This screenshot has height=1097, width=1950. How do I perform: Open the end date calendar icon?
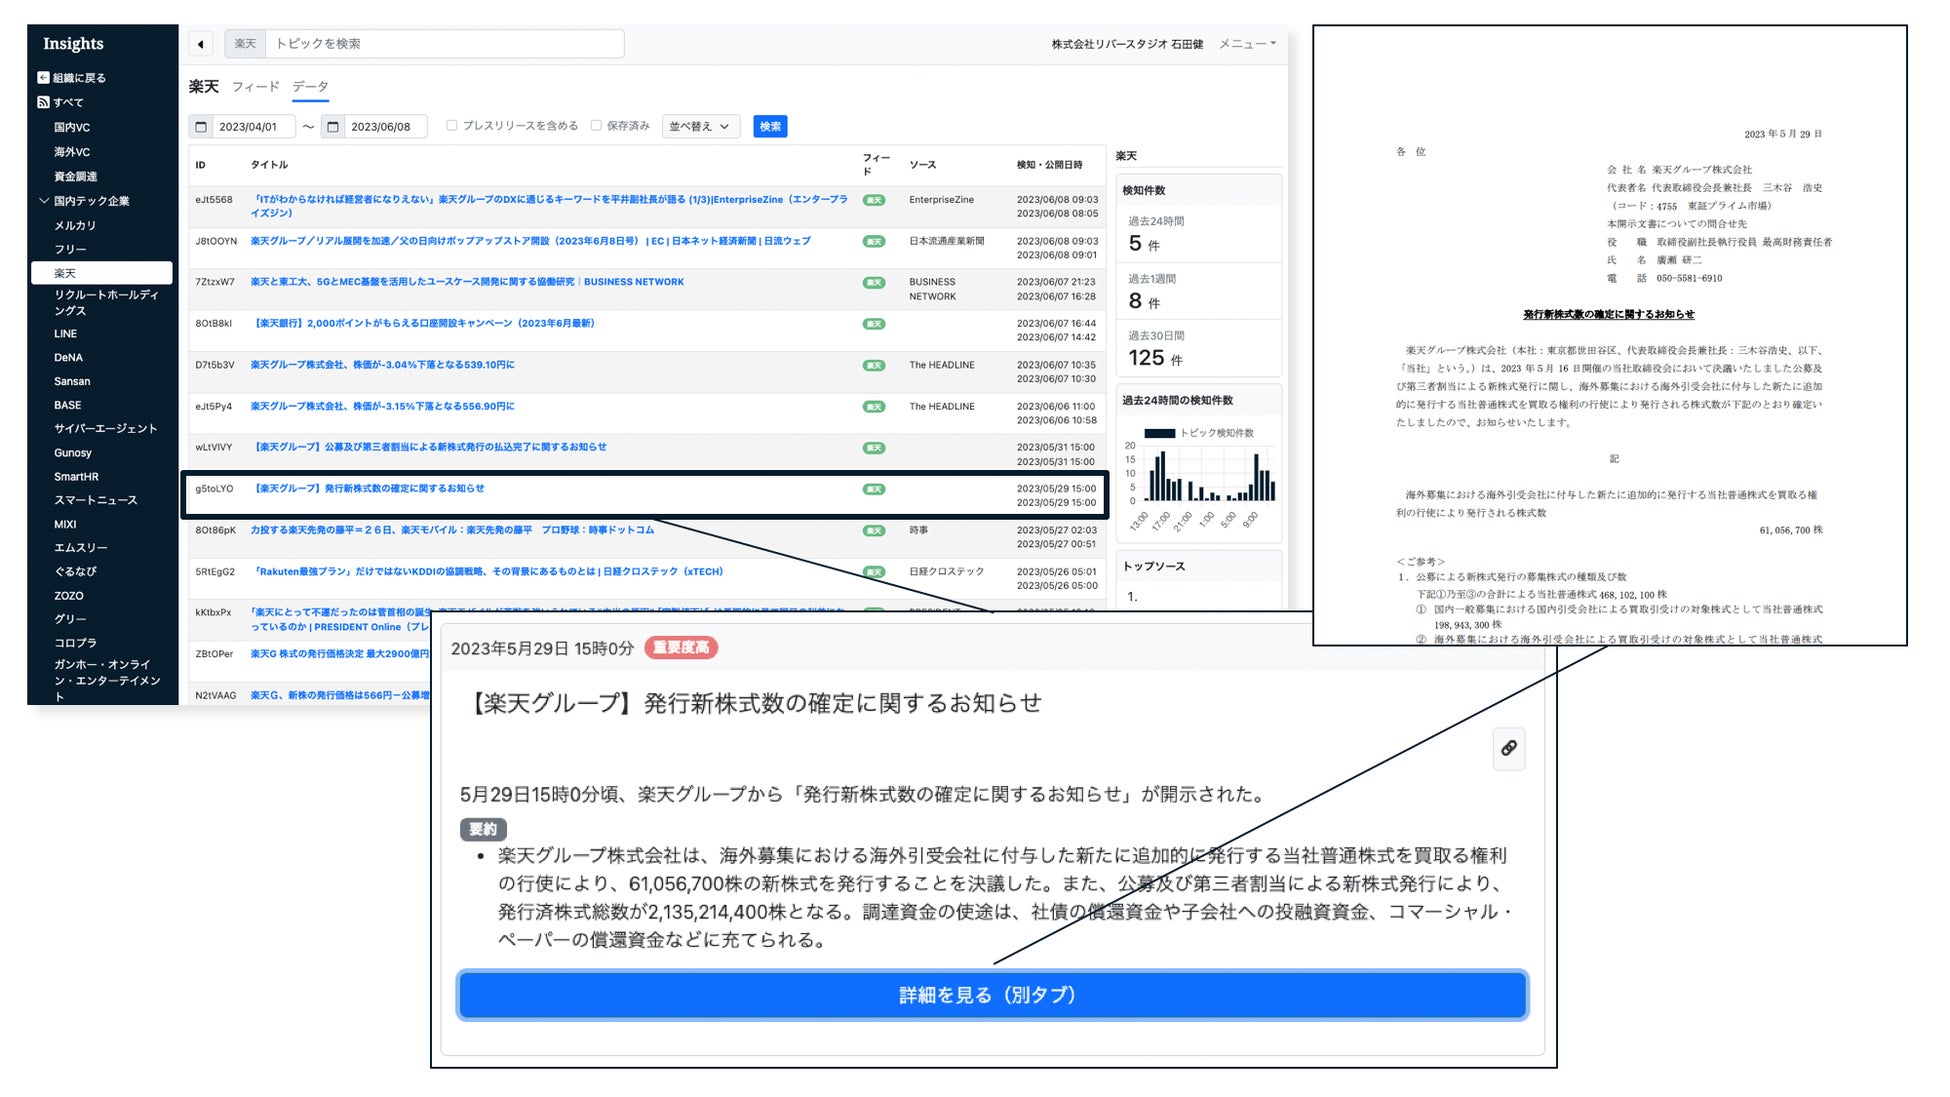(x=333, y=127)
